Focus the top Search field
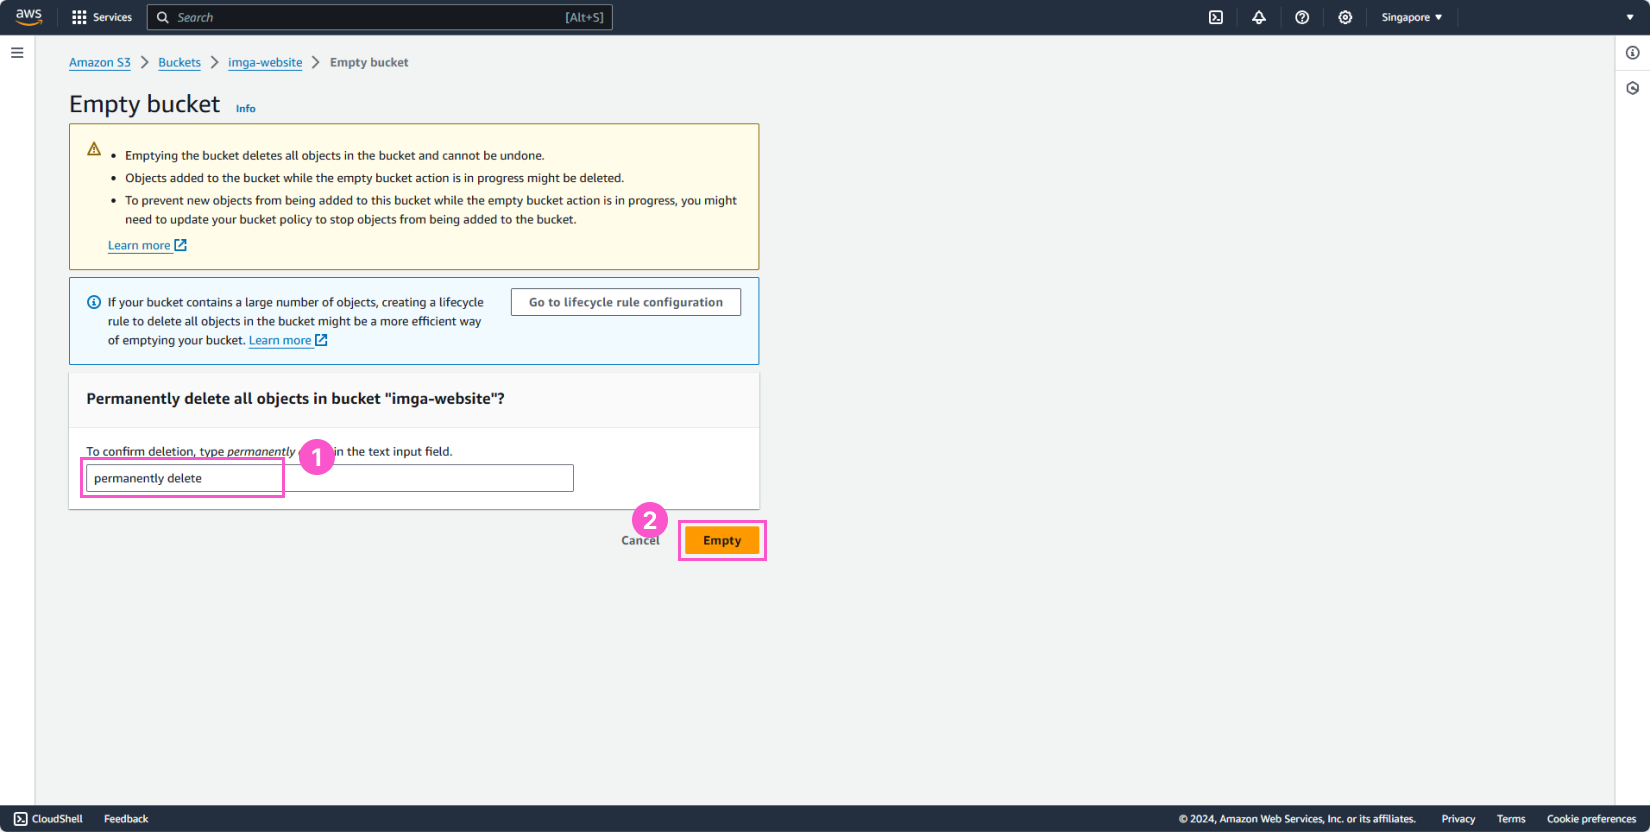 [x=380, y=17]
